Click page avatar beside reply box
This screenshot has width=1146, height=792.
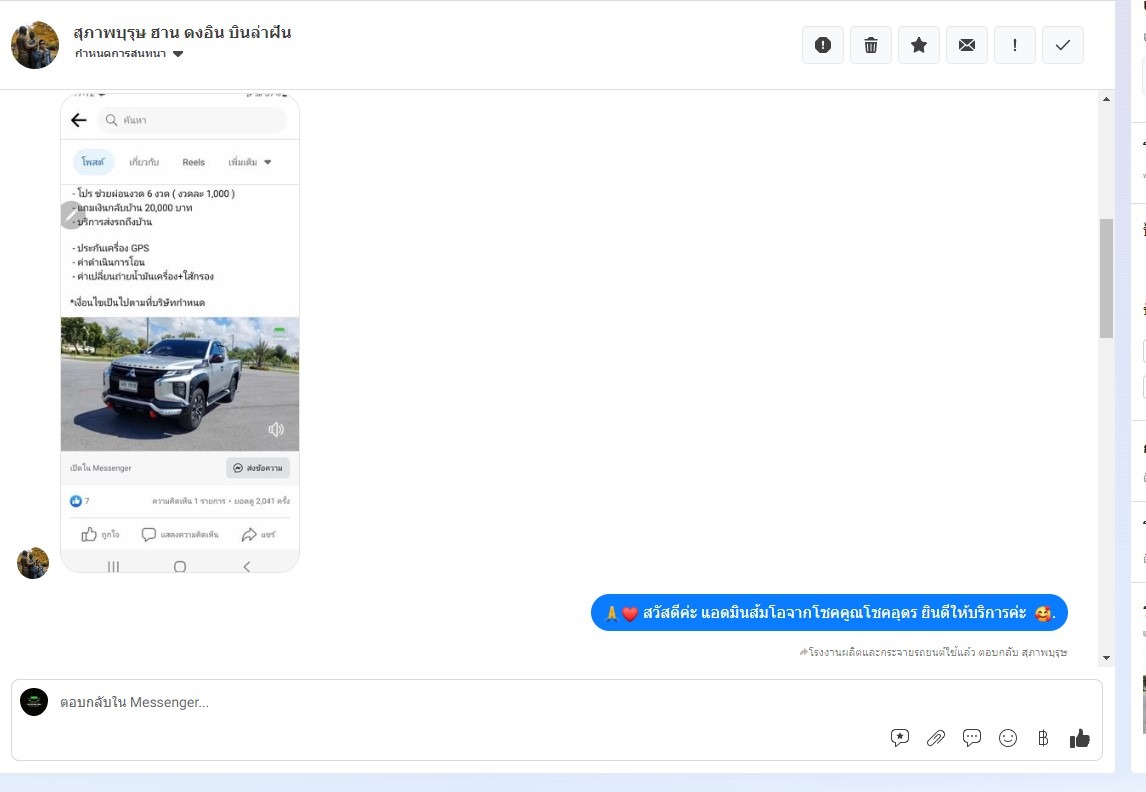[x=34, y=702]
